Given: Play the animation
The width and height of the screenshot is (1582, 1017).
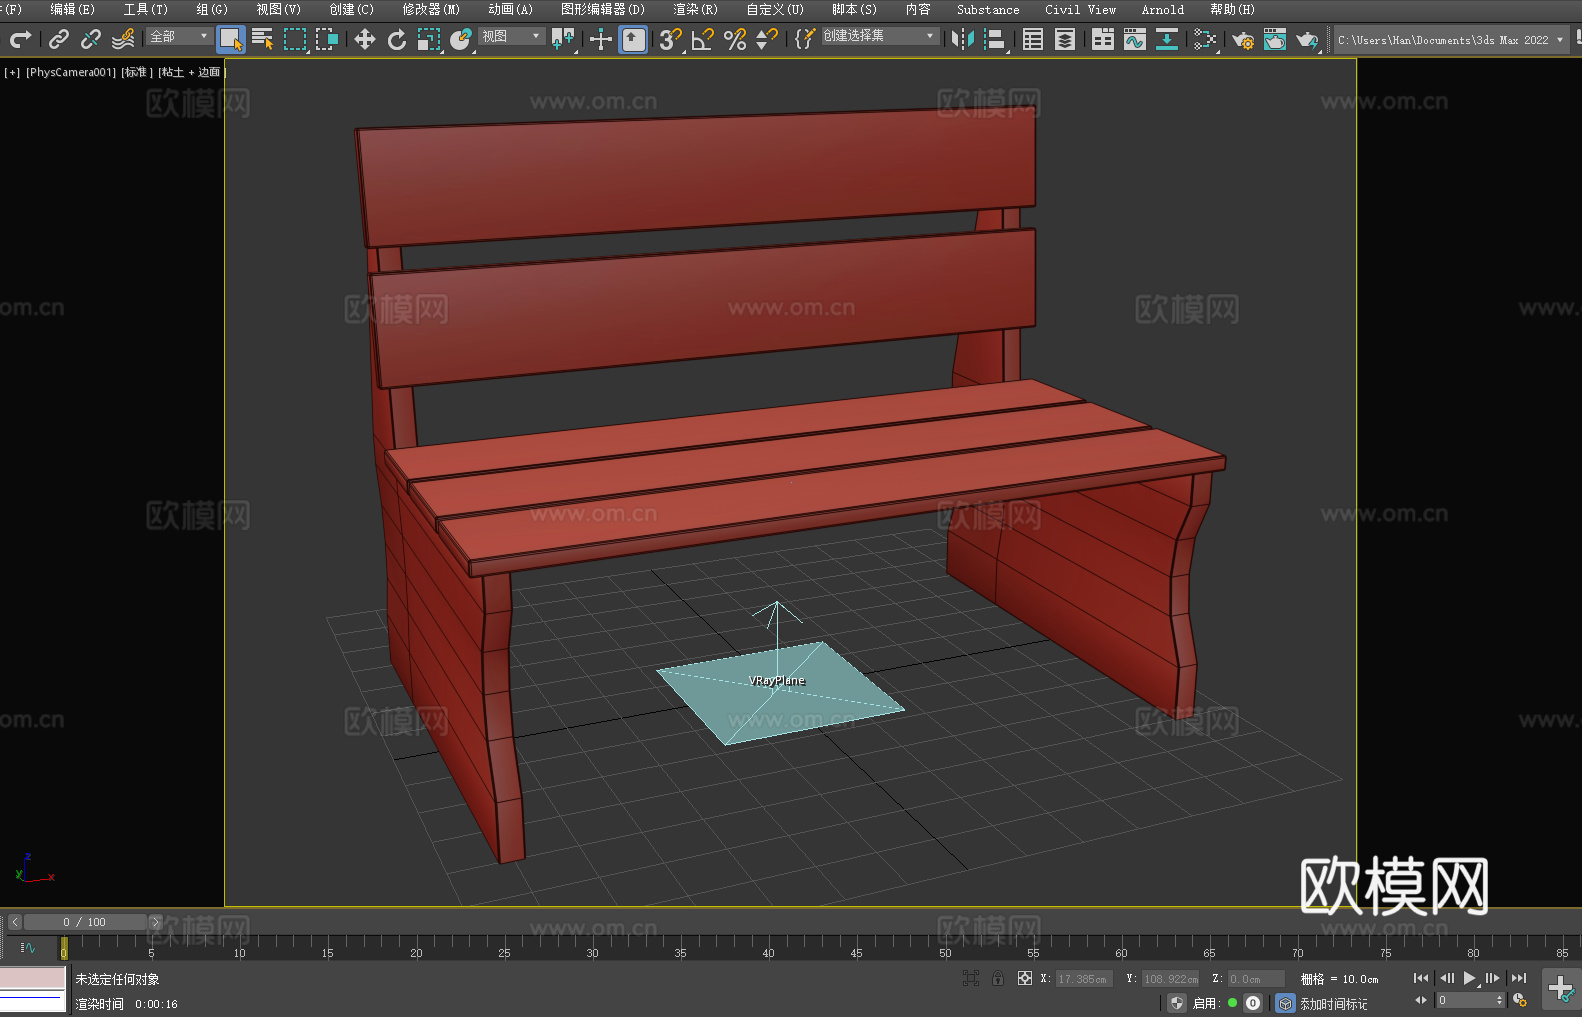Looking at the screenshot, I should point(1470,978).
